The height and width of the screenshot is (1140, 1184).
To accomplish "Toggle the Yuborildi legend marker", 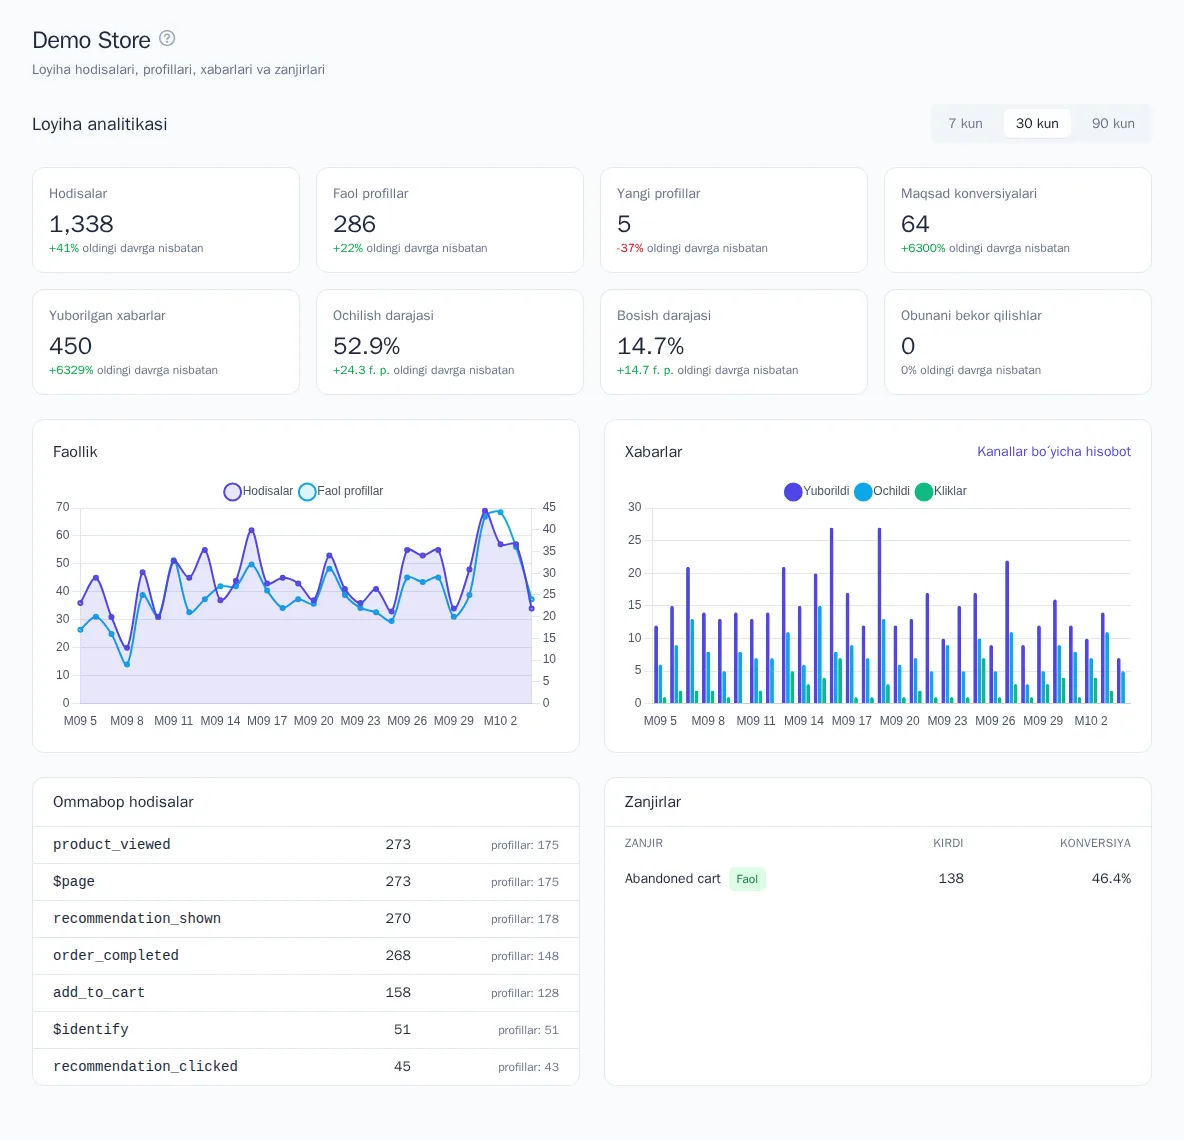I will tap(792, 491).
